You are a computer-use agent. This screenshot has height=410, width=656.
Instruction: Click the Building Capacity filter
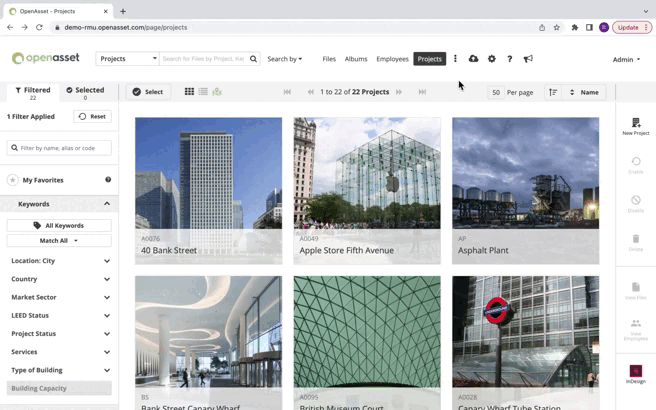[x=59, y=388]
